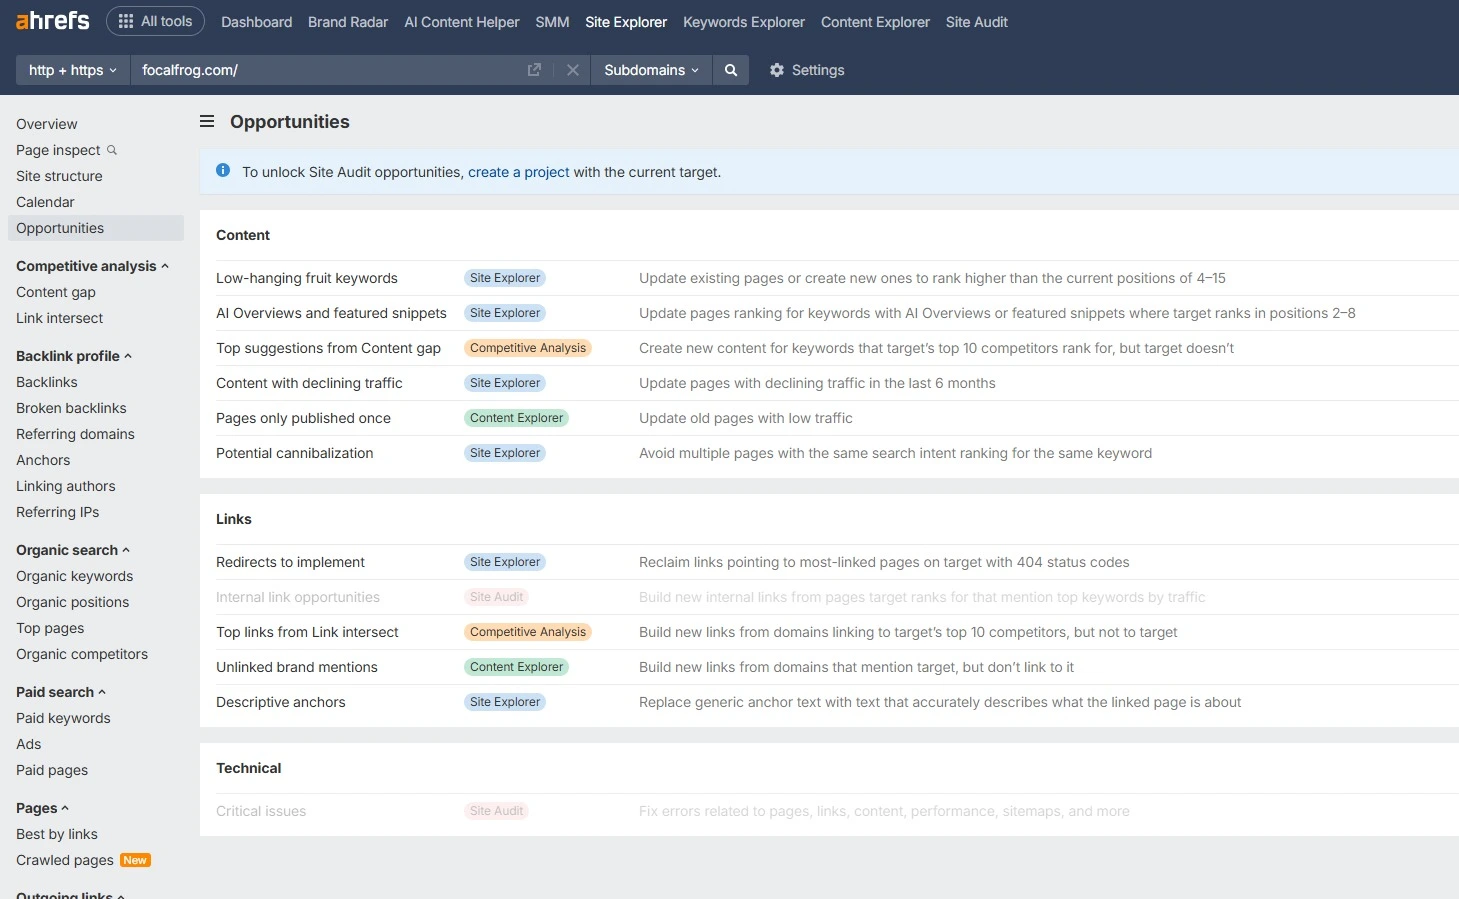Open Site structure in the sidebar

(x=59, y=176)
